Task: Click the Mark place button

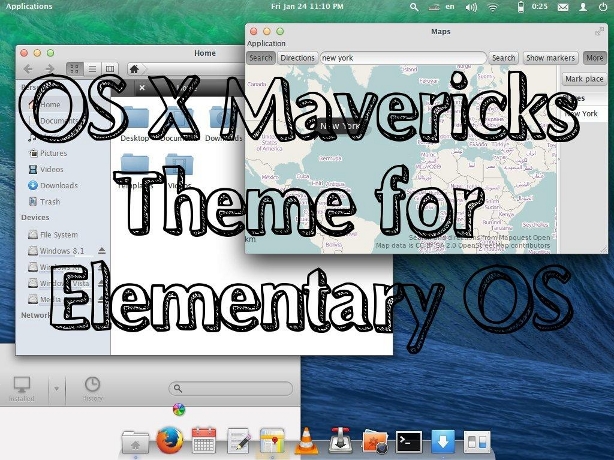Action: [584, 79]
